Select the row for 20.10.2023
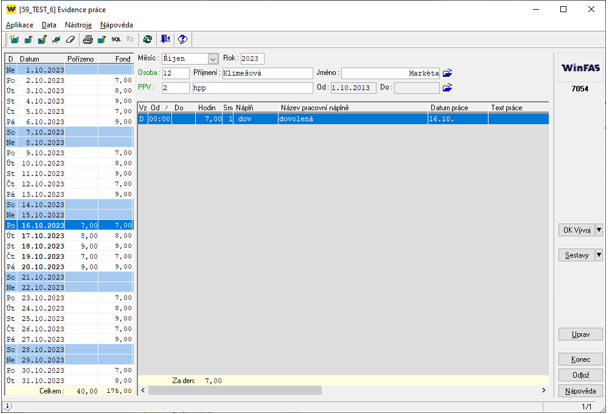608x414 pixels. (x=69, y=267)
